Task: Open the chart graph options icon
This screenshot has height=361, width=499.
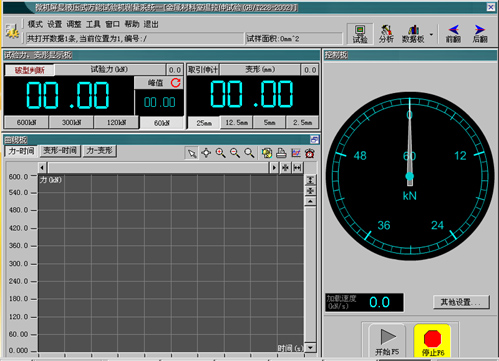Action: coord(296,153)
